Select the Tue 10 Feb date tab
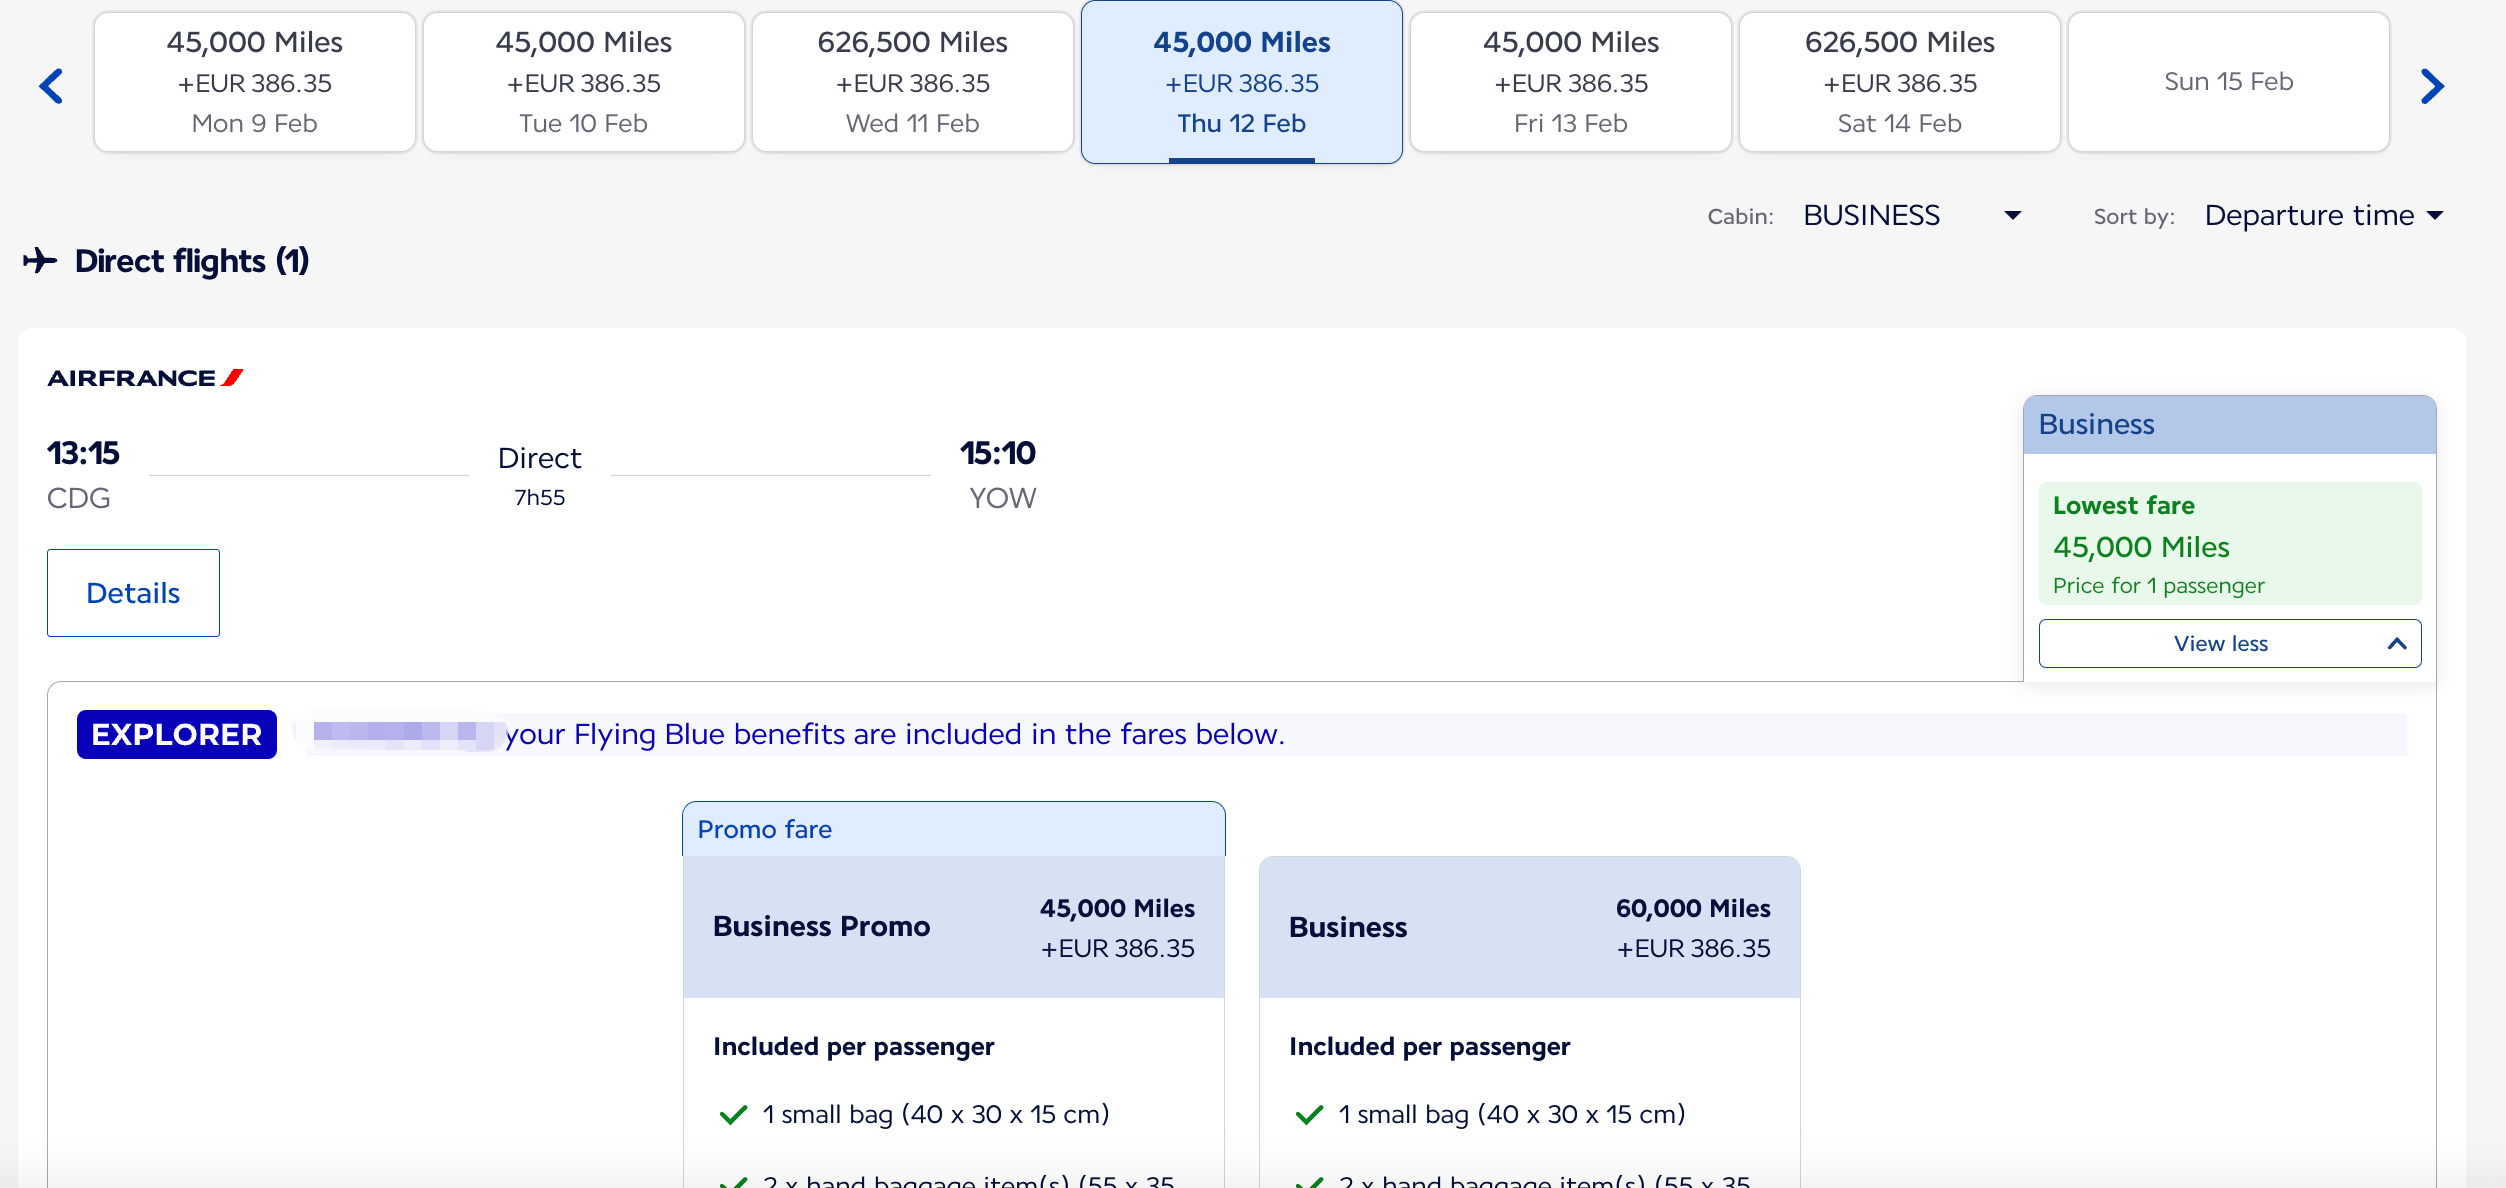The image size is (2506, 1188). tap(584, 82)
